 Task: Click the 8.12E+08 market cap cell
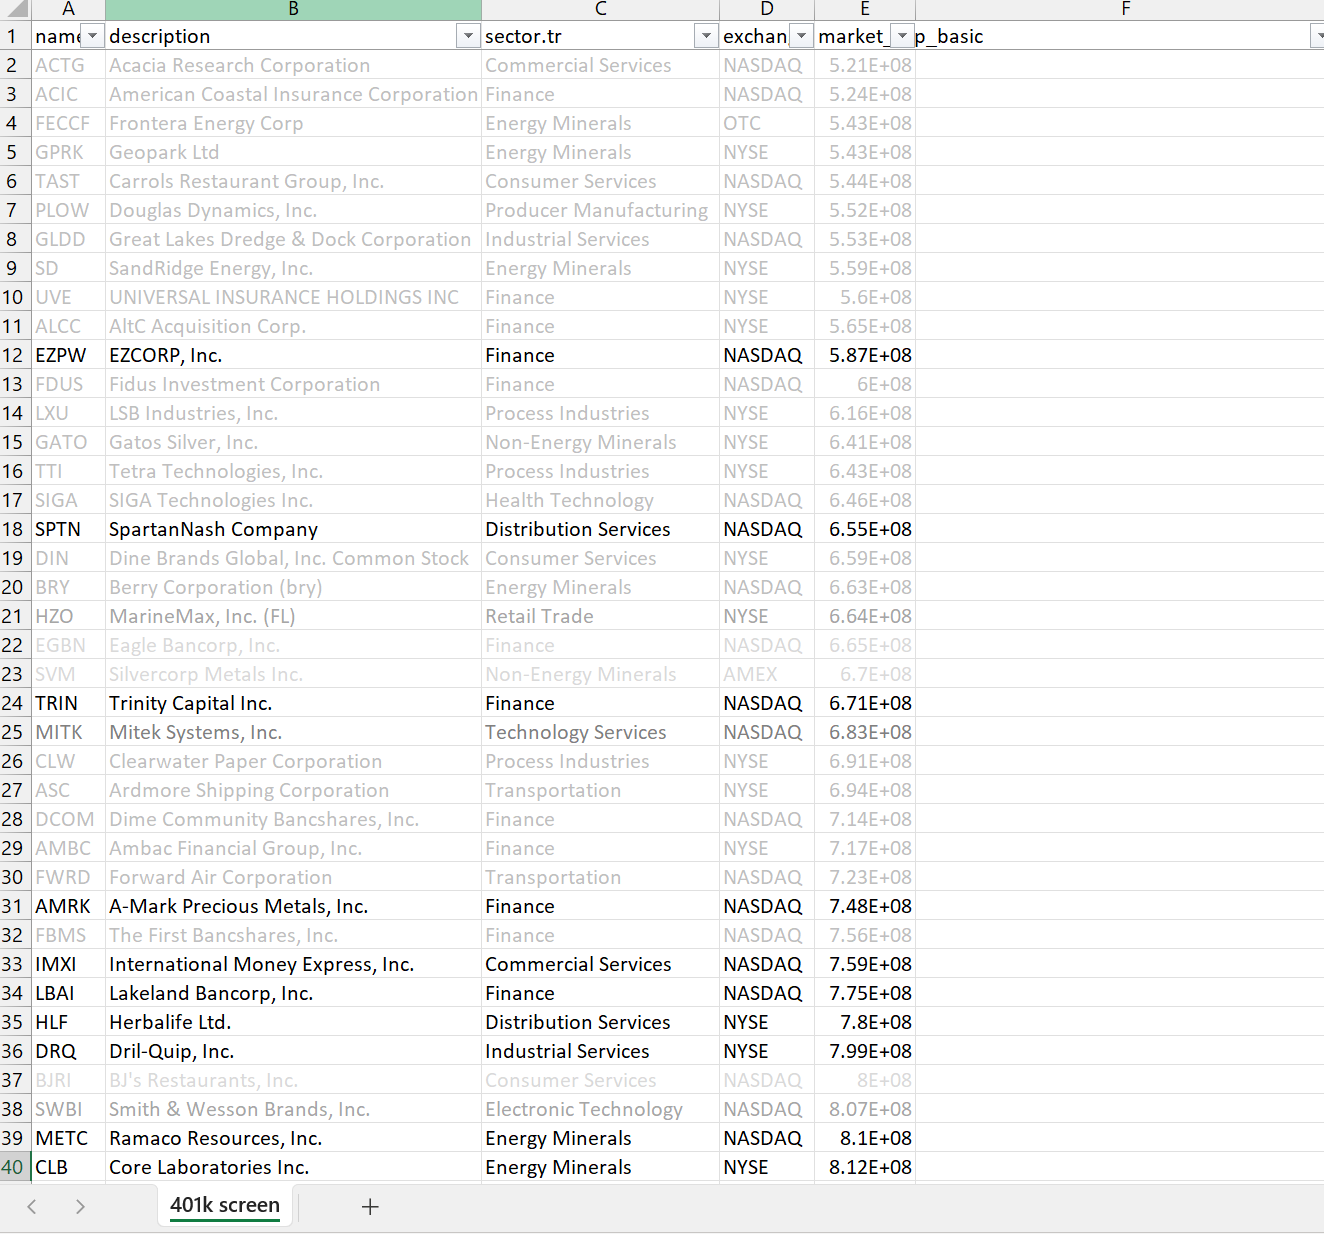click(865, 1167)
